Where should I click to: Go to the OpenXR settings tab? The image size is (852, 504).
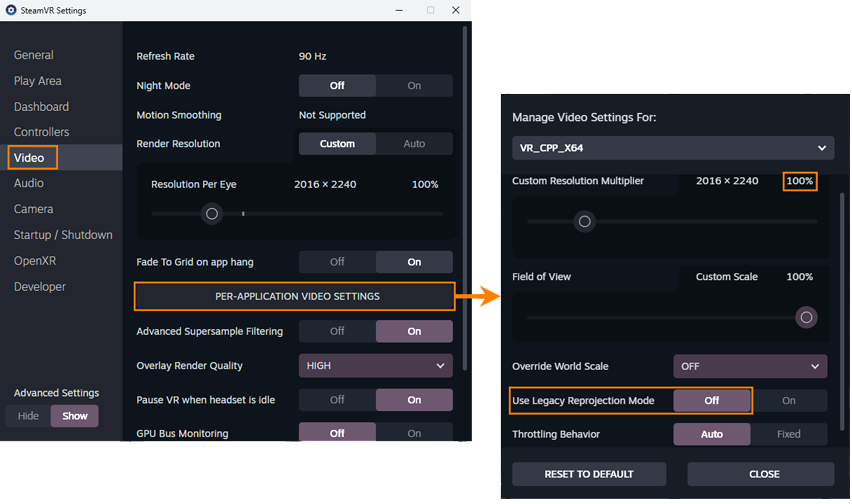35,261
